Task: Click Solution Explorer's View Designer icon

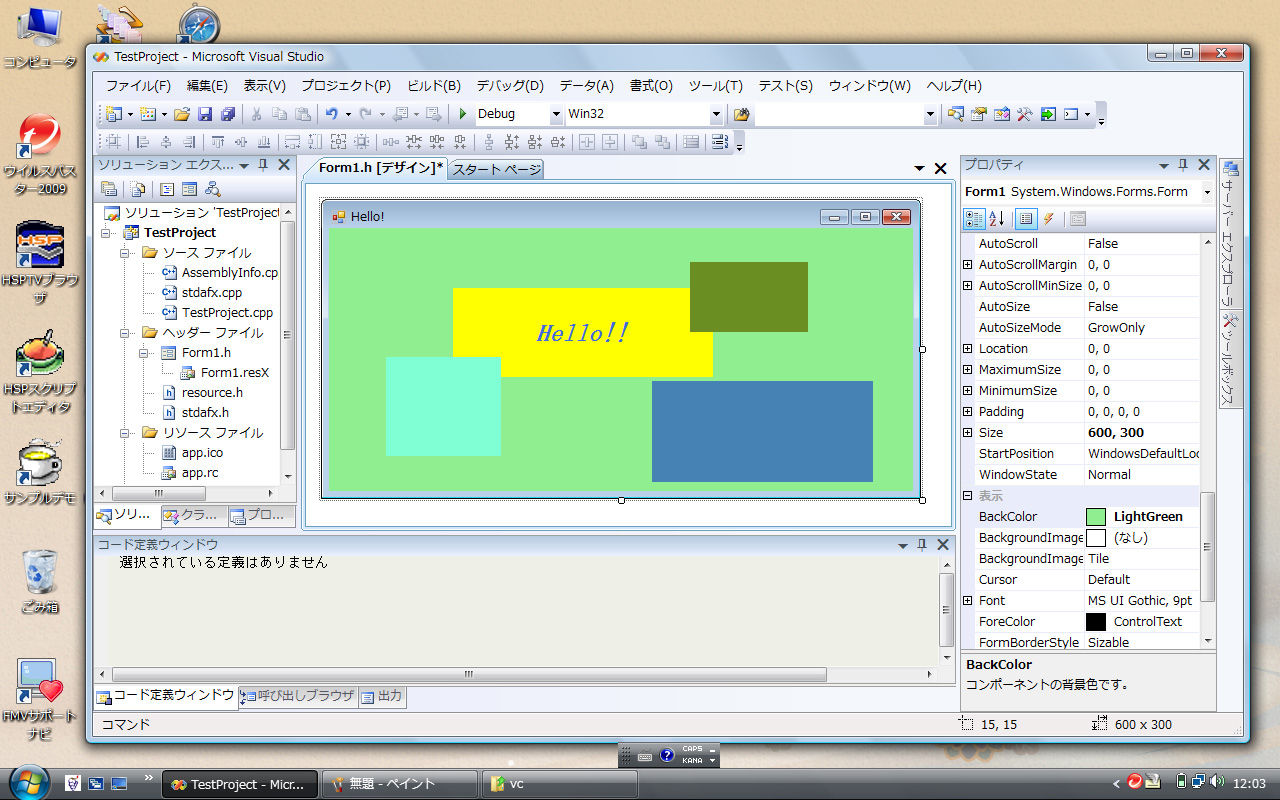Action: click(189, 188)
